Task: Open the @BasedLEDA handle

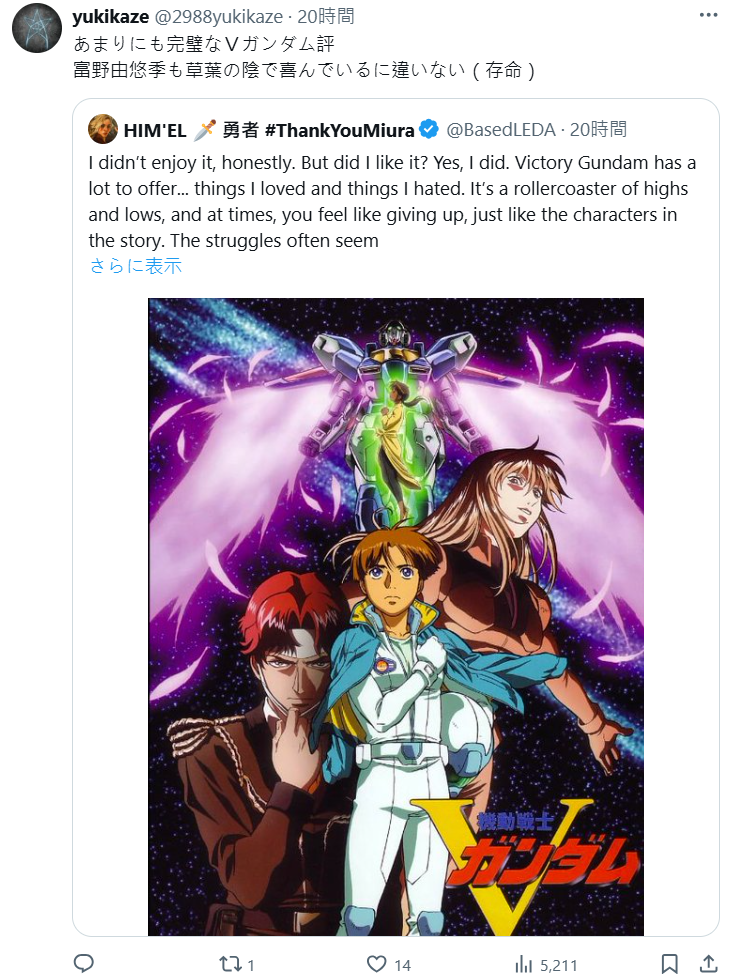Action: pos(501,129)
